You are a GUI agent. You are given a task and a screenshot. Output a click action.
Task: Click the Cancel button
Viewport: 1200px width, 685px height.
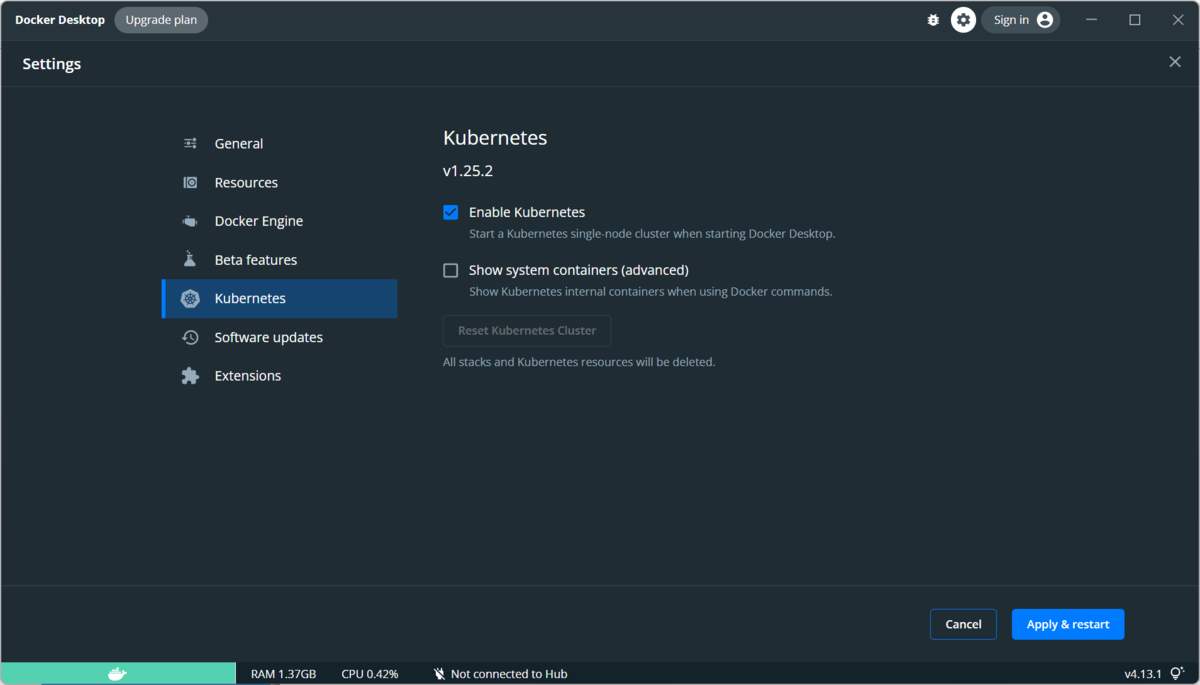coord(963,624)
